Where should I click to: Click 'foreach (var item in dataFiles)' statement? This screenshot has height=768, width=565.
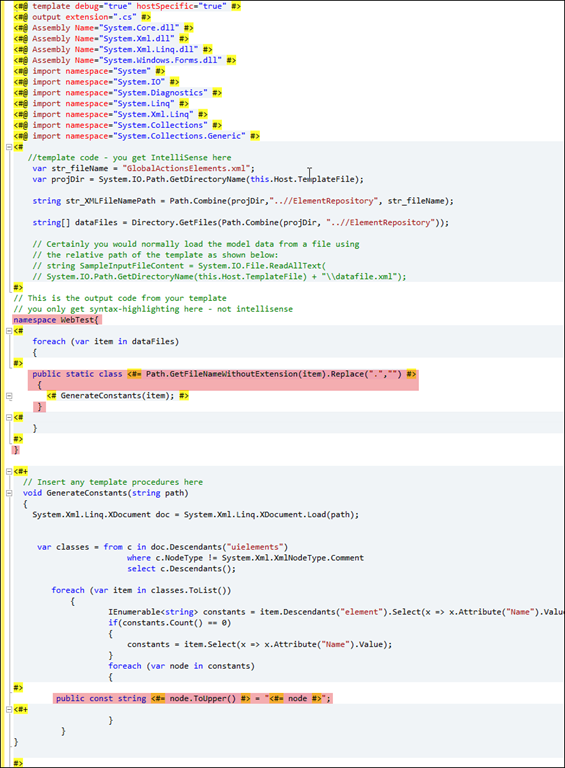click(106, 341)
